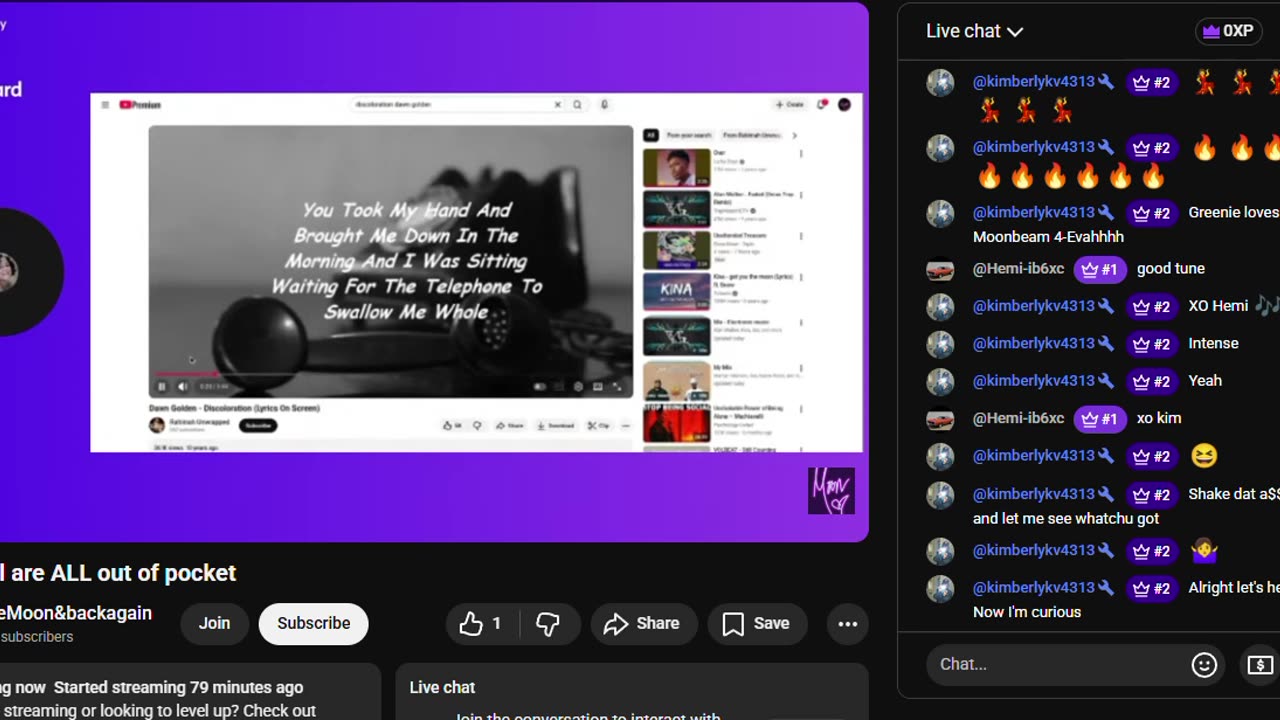Open the 0XP crown badge
This screenshot has width=1280, height=720.
(1228, 31)
